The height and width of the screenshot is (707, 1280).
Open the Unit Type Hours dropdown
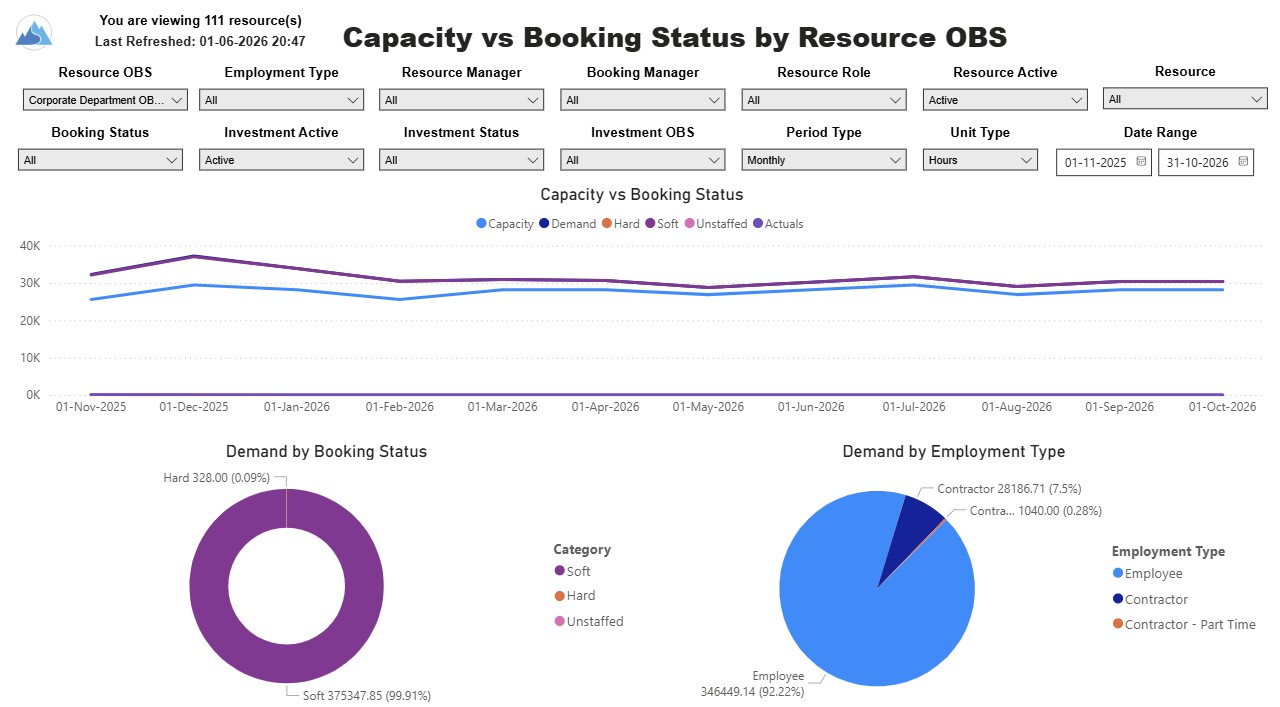tap(980, 160)
